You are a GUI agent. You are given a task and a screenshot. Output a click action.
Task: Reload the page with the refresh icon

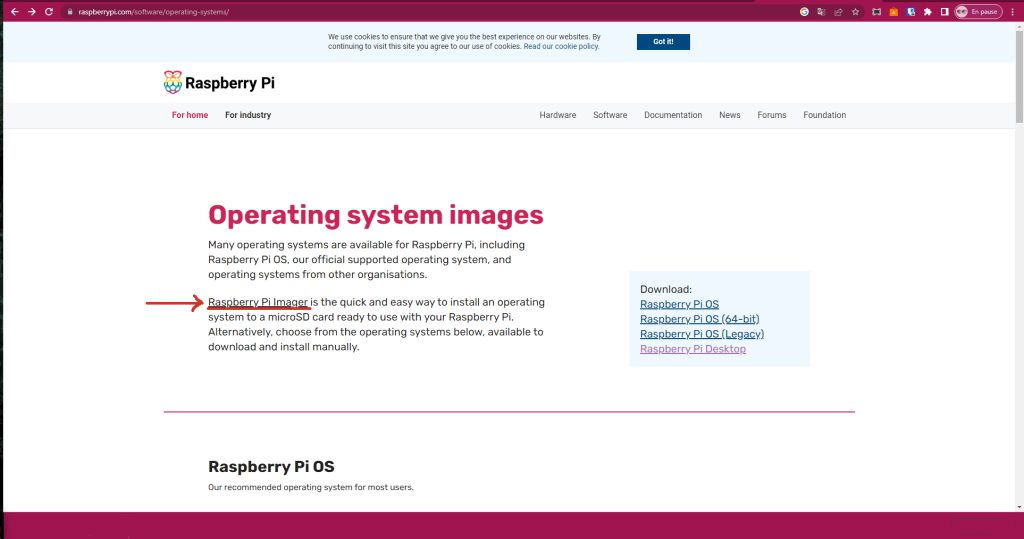pyautogui.click(x=49, y=11)
